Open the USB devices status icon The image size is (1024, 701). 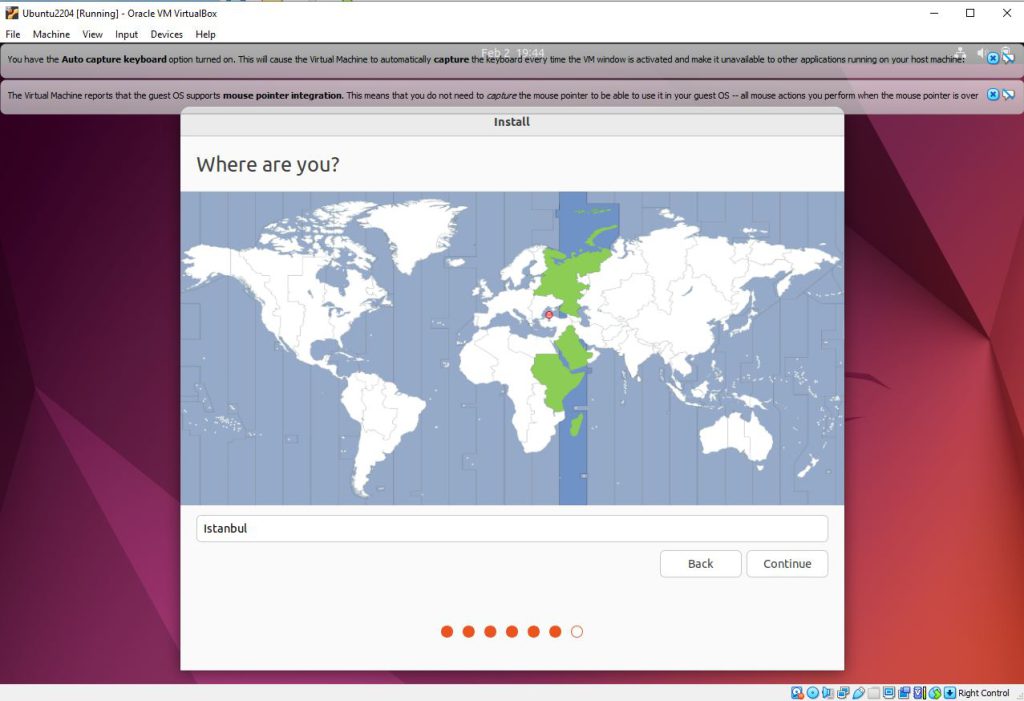click(x=859, y=693)
